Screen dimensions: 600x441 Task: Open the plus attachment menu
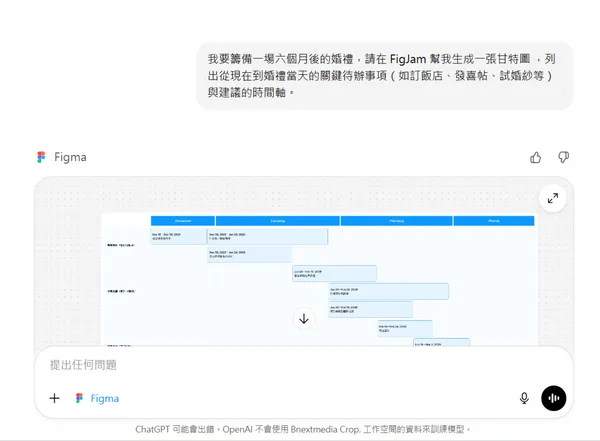pos(54,398)
